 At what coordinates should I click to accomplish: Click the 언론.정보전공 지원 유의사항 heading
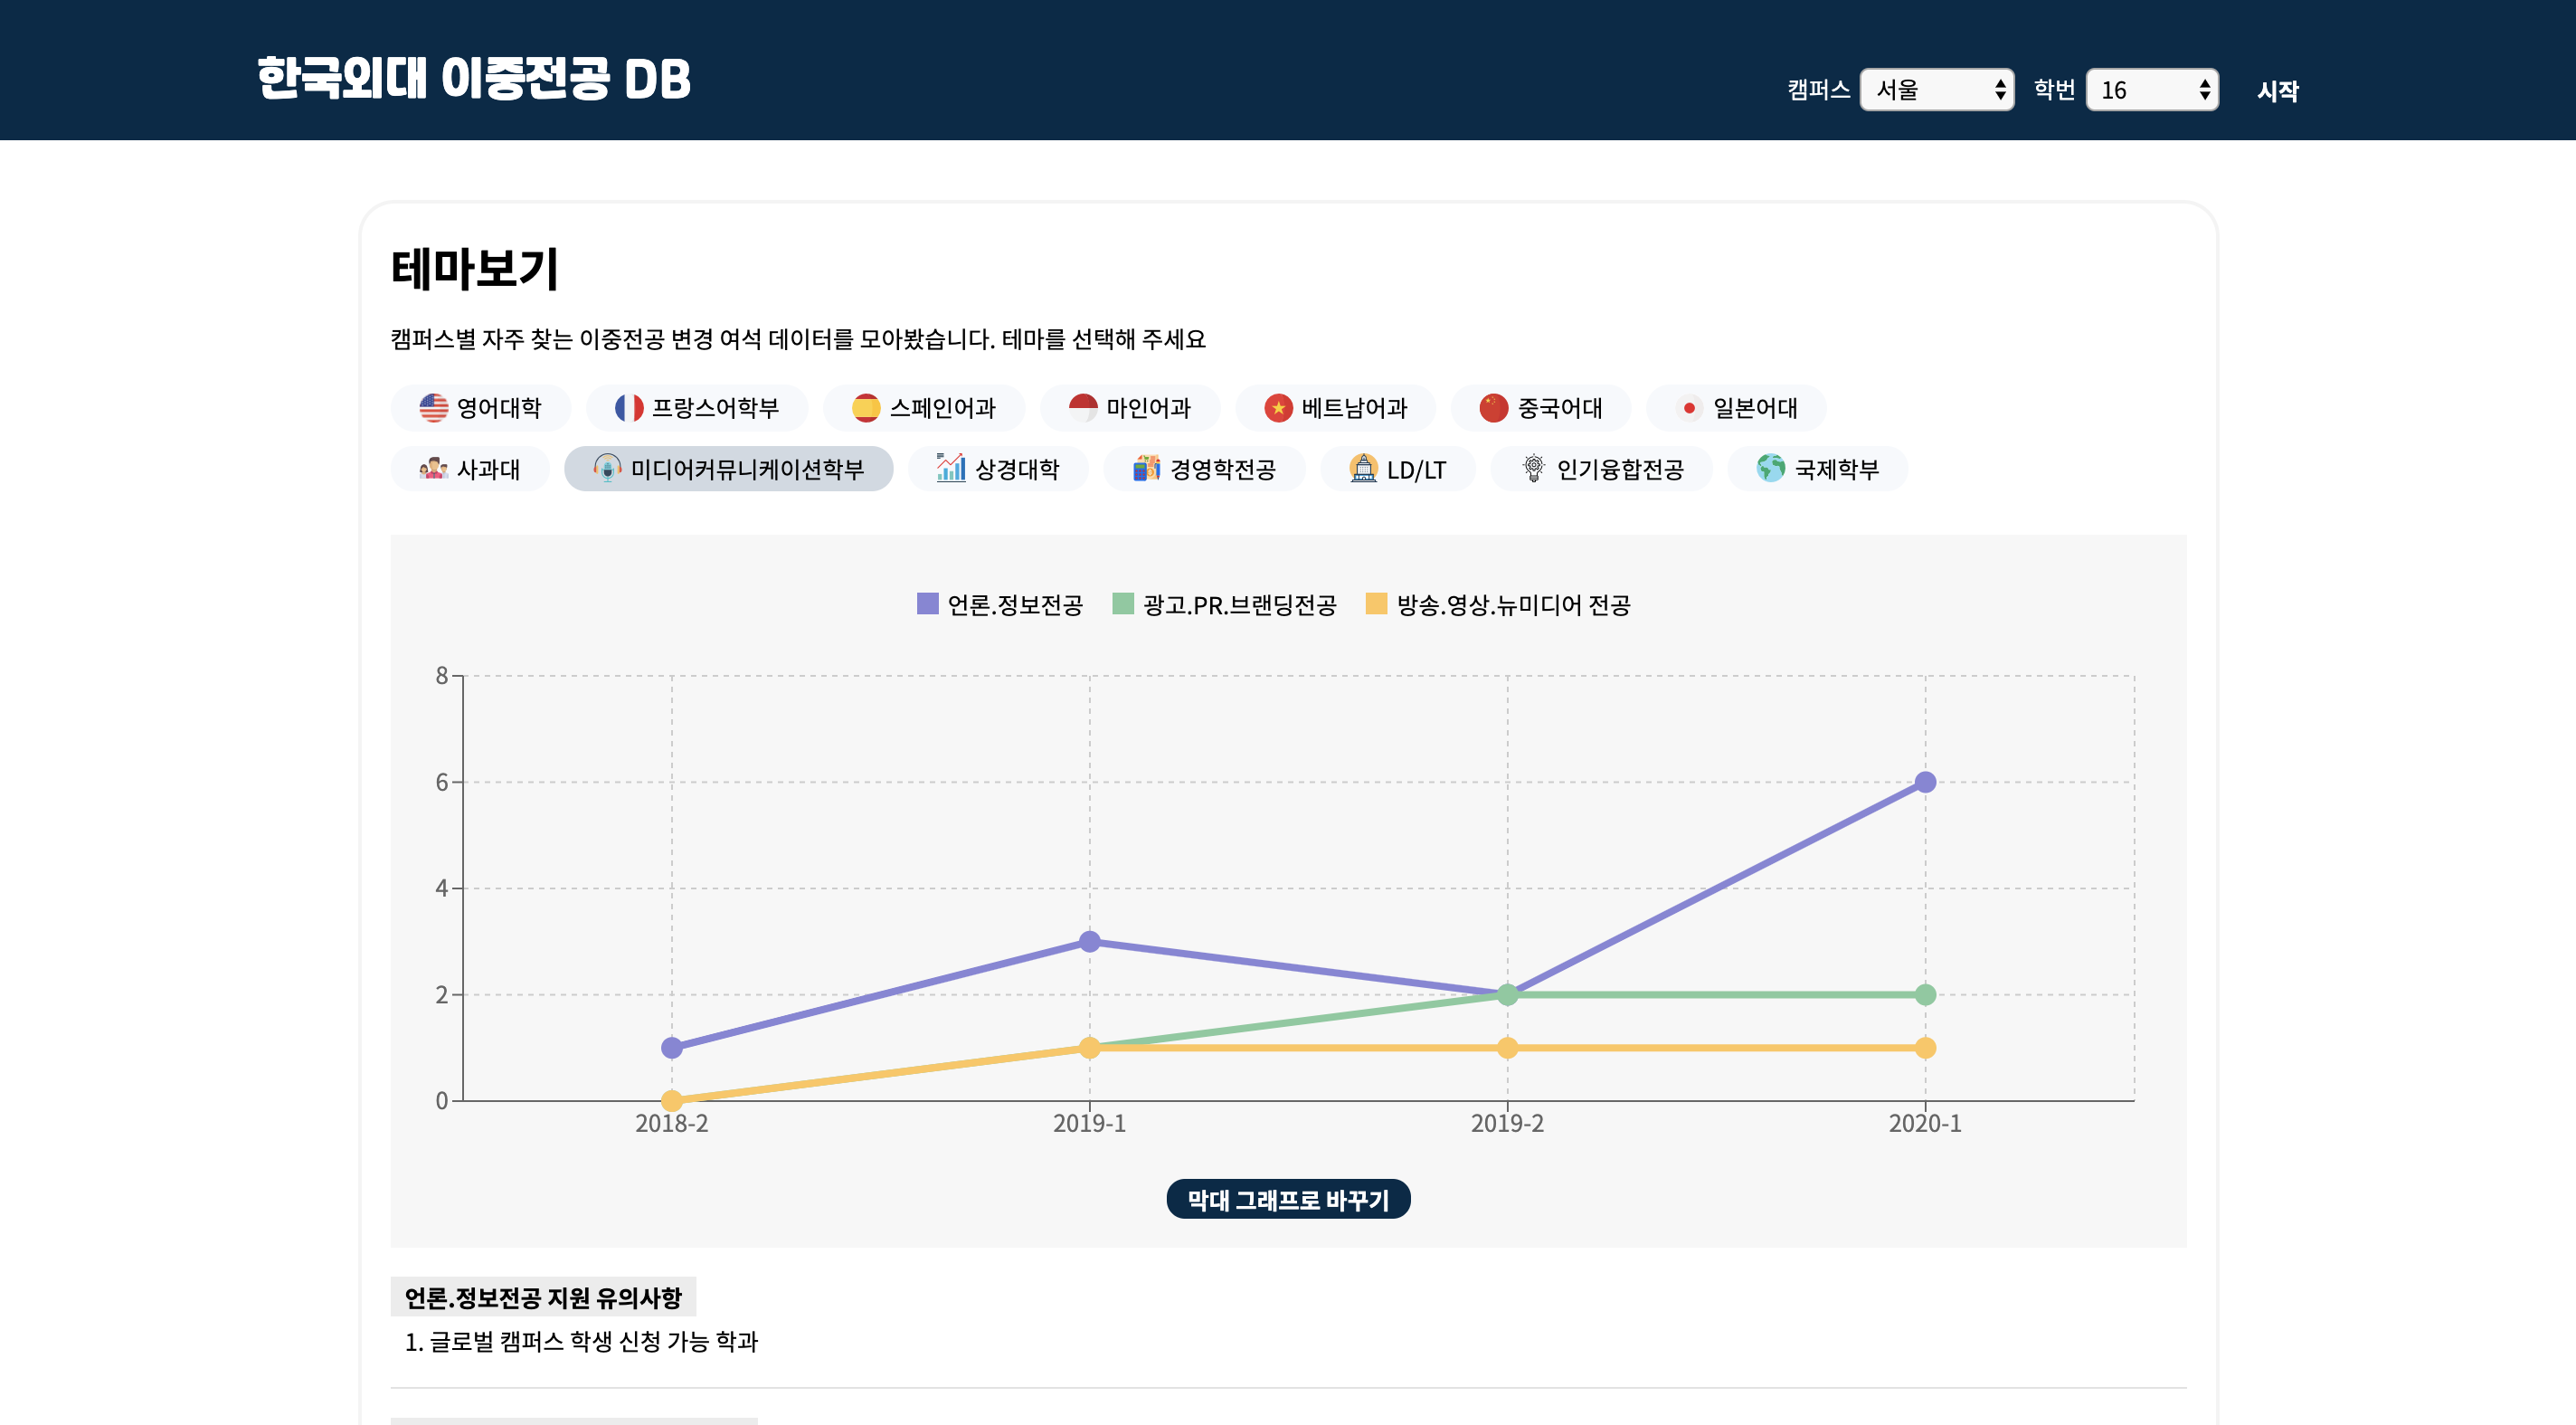543,1297
